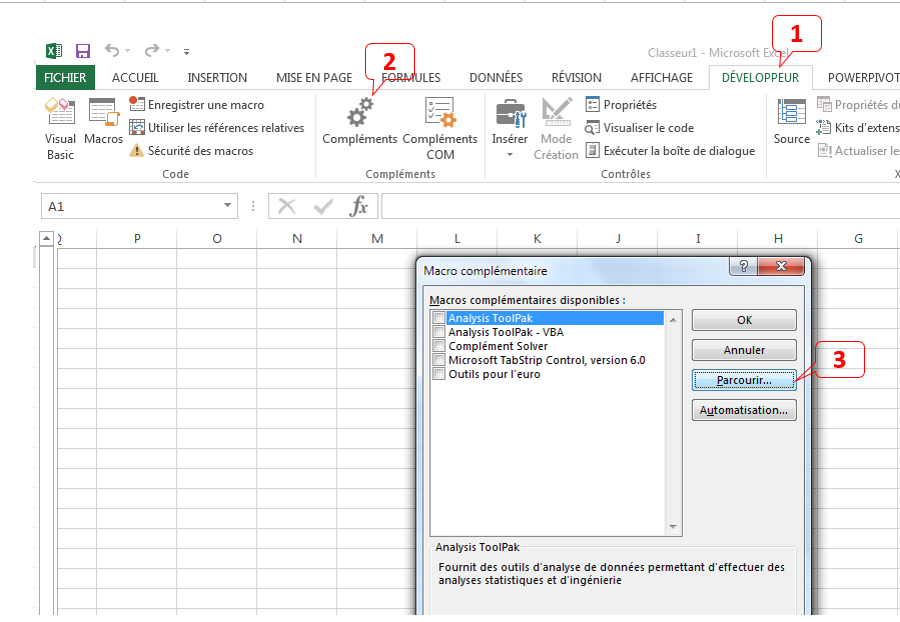Image resolution: width=900 pixels, height=622 pixels.
Task: Select column O header
Action: click(216, 239)
